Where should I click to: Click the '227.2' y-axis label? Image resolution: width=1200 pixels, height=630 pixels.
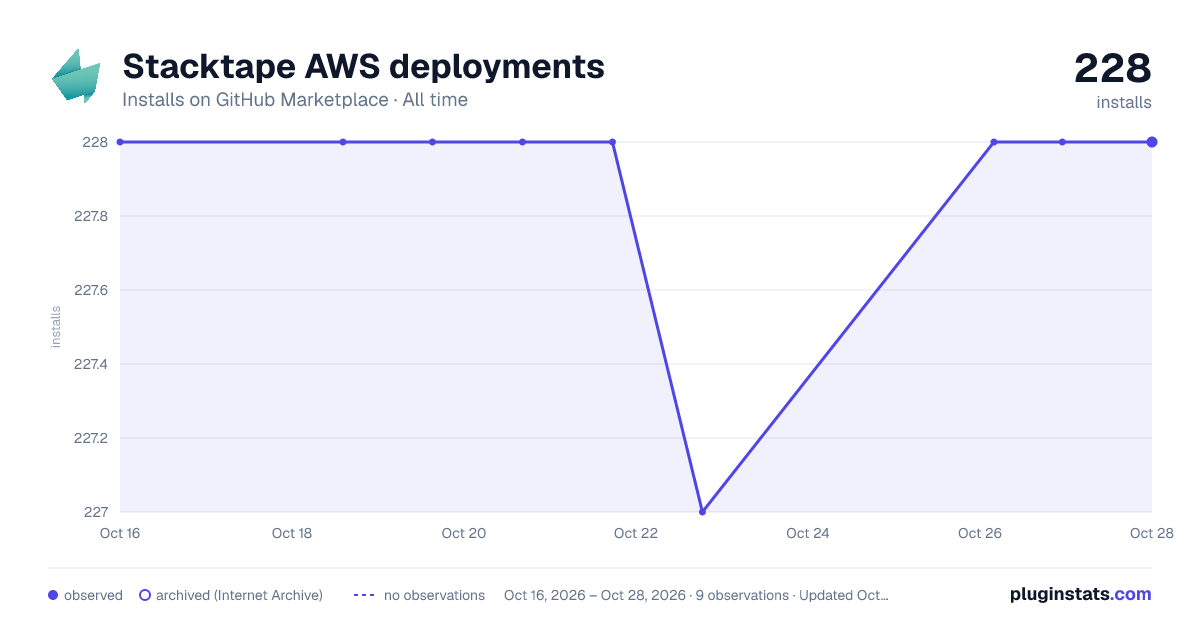91,438
